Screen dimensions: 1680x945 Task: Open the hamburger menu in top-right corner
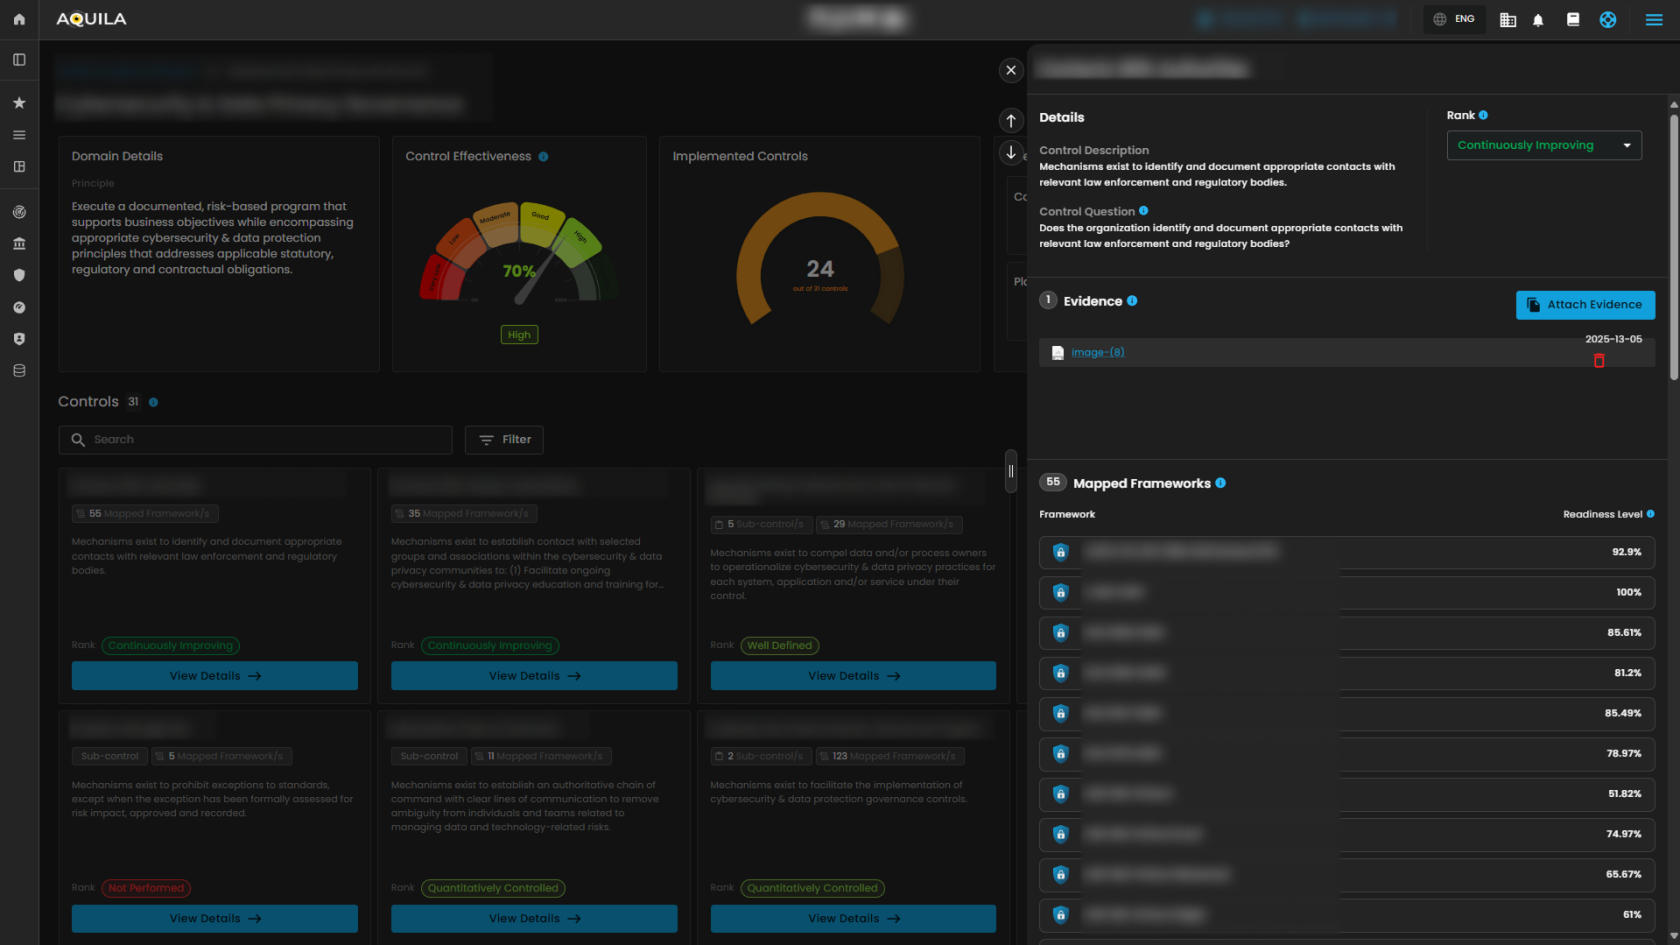[1654, 20]
